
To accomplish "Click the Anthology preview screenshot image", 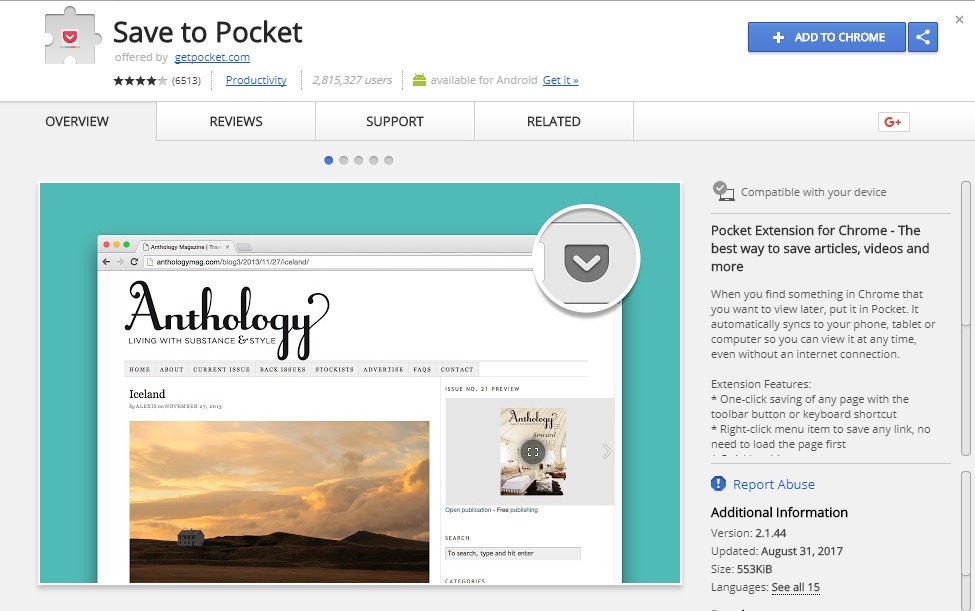I will [x=360, y=383].
